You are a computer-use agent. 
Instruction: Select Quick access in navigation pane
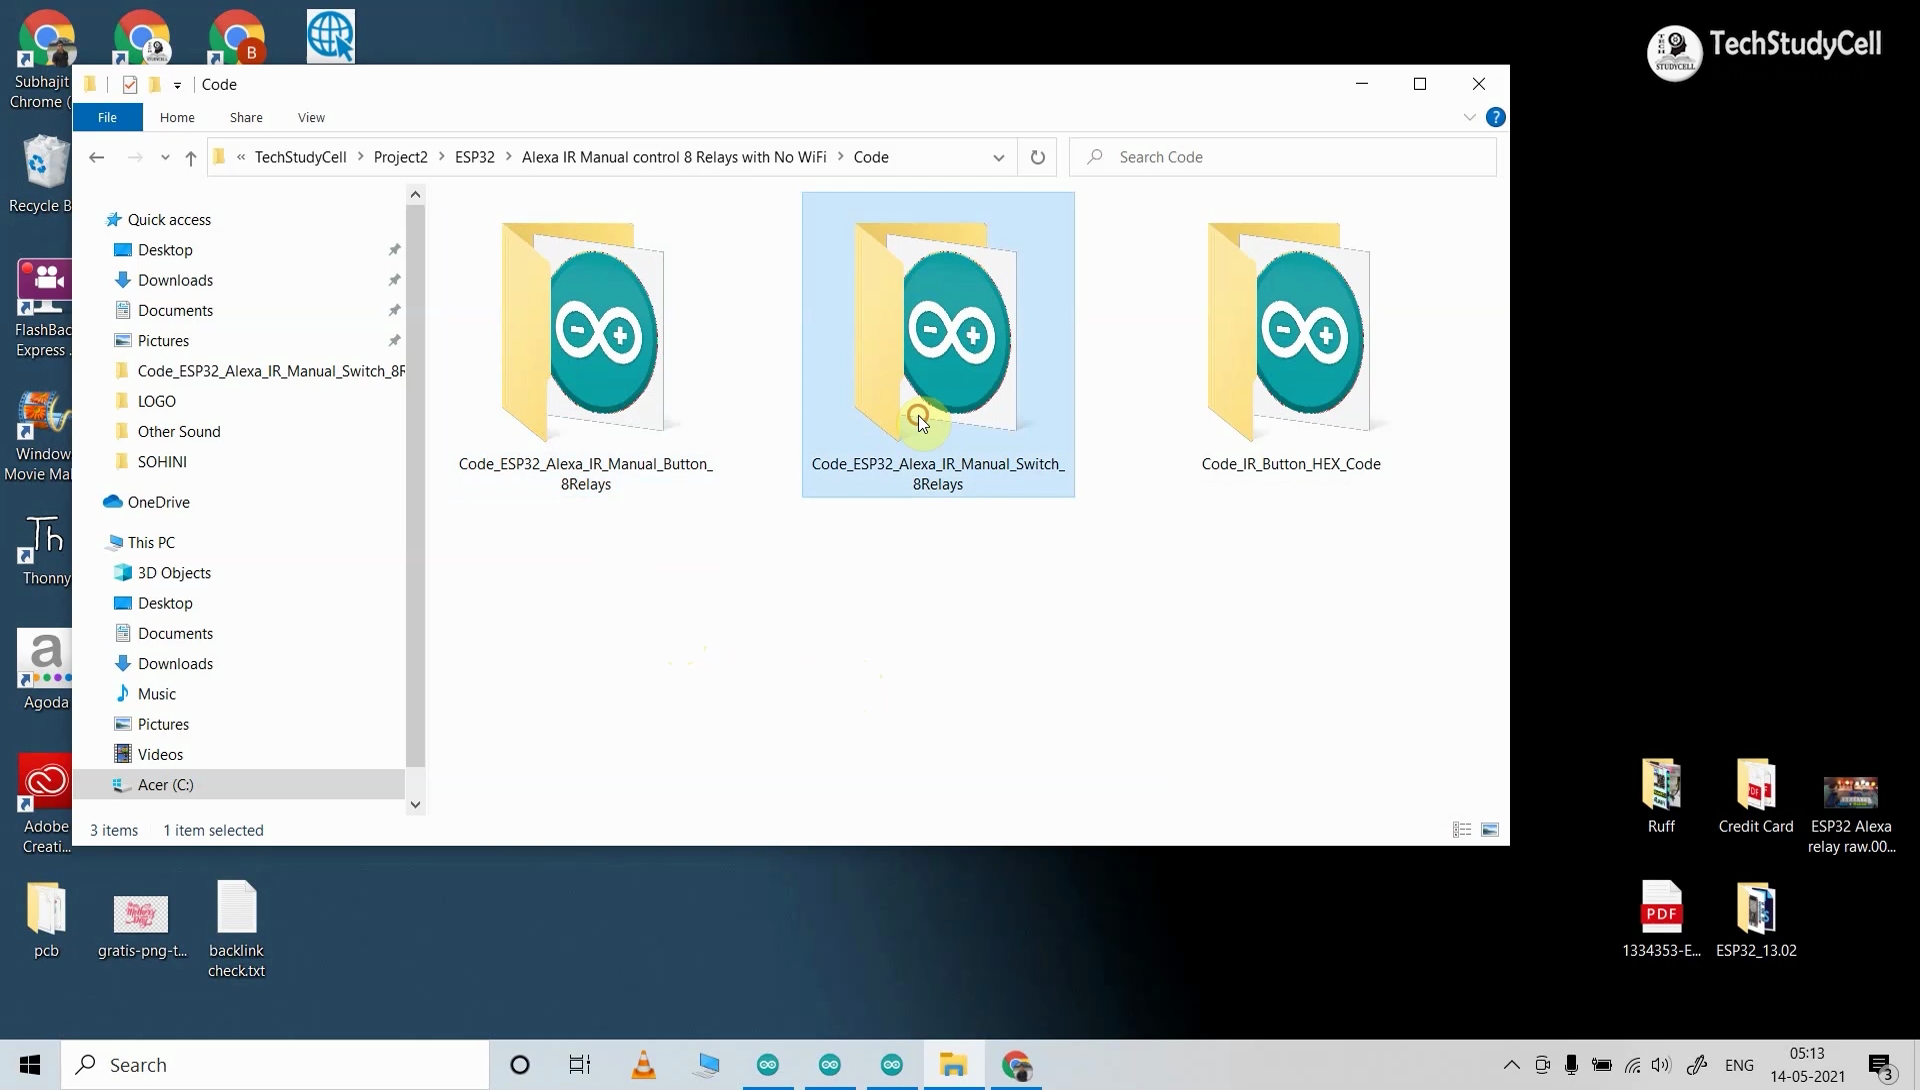[x=169, y=220]
